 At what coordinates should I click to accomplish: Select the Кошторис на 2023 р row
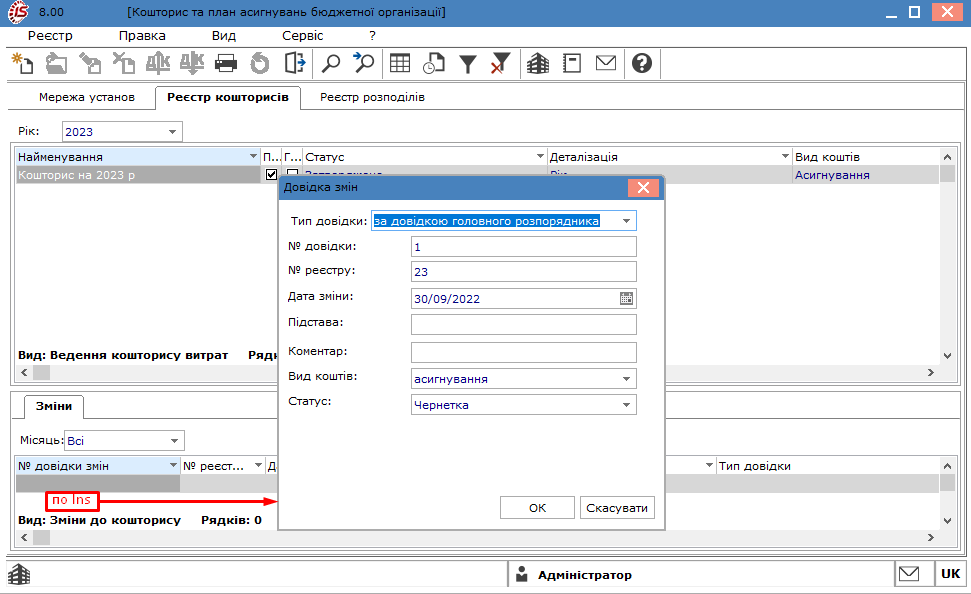(139, 175)
